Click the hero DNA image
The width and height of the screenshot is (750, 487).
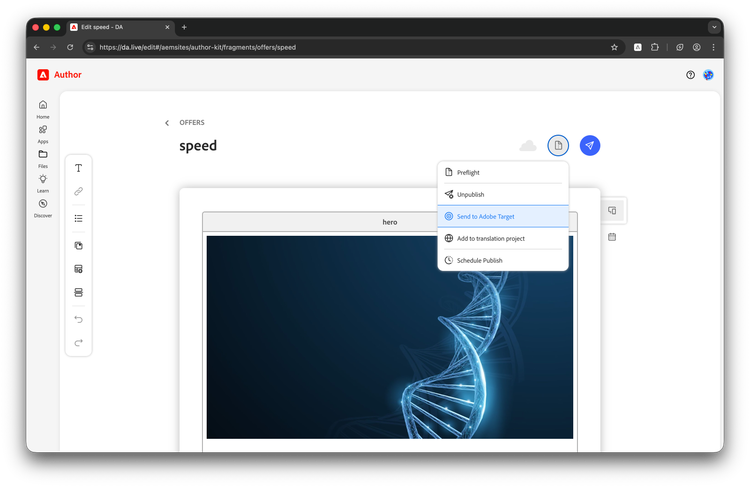390,337
